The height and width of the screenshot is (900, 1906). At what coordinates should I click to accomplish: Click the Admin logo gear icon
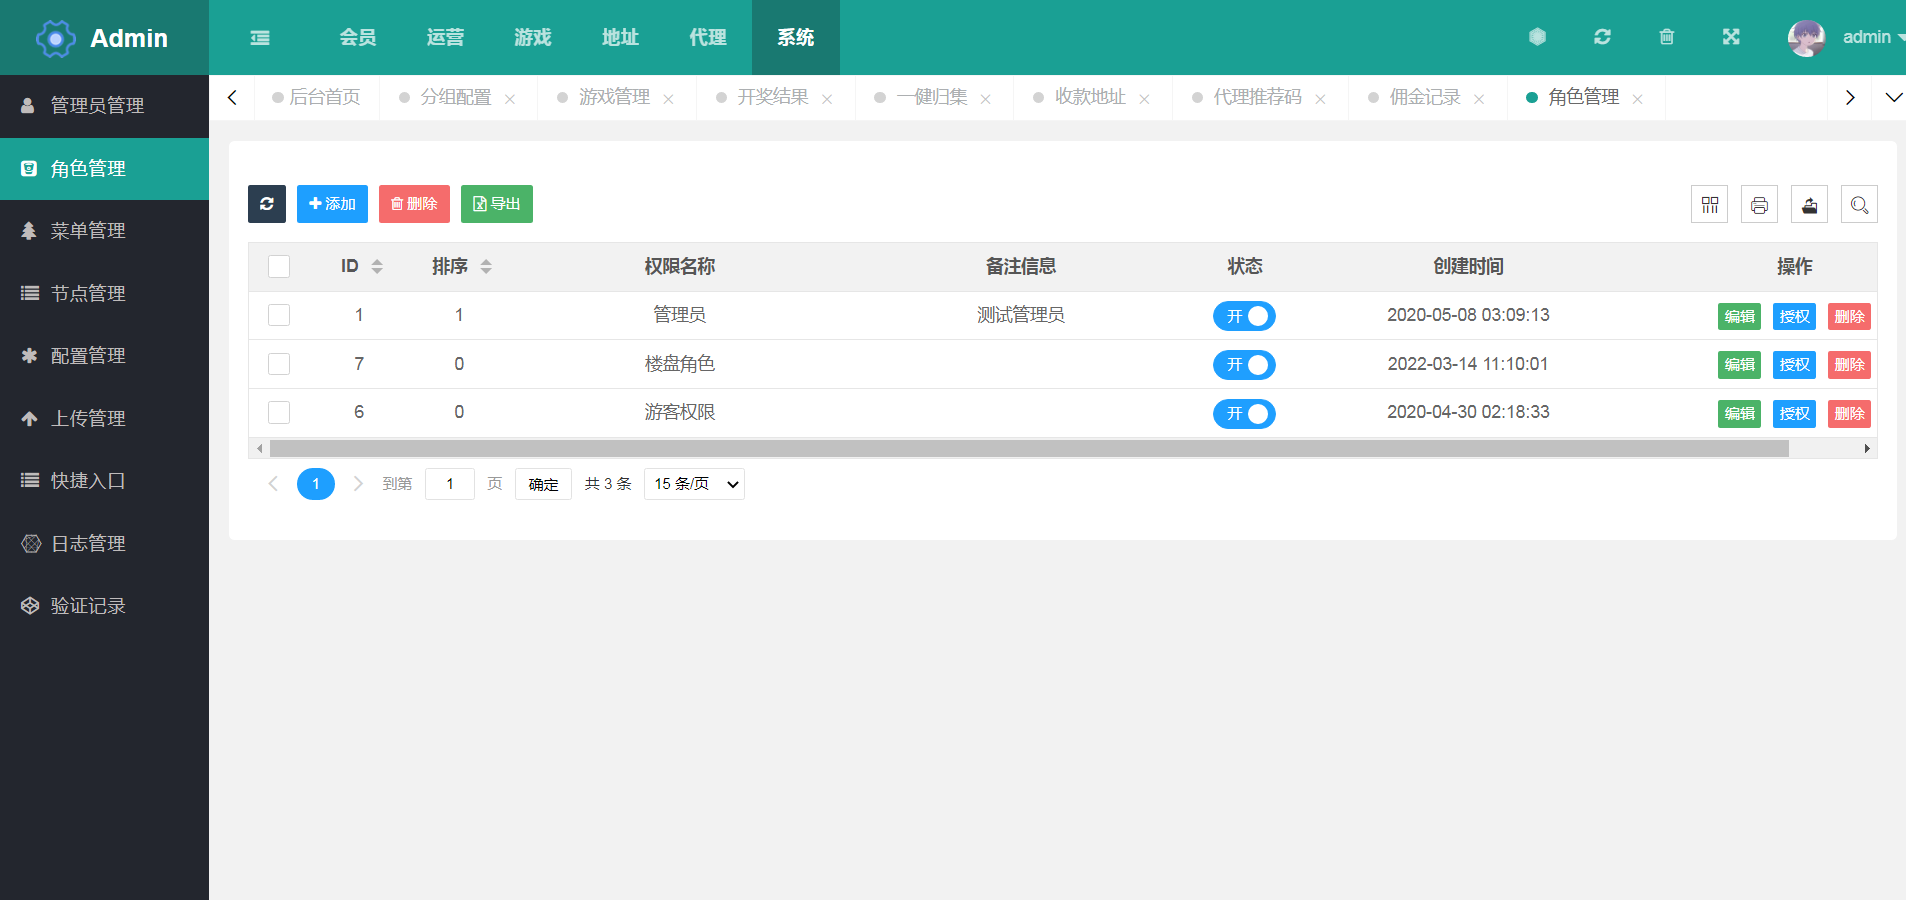pyautogui.click(x=56, y=39)
